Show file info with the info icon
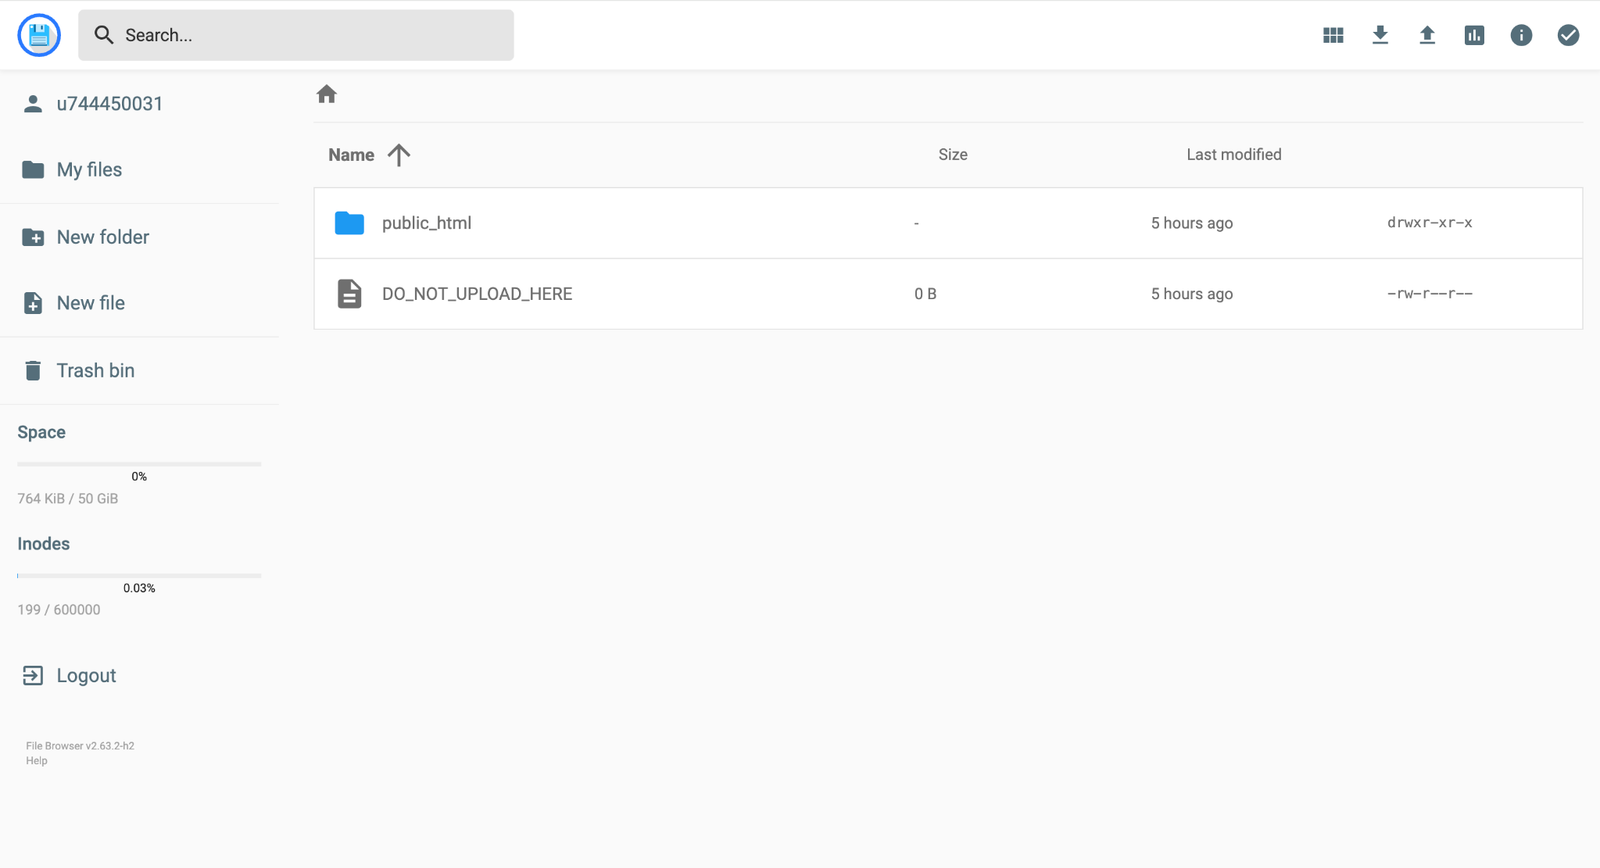This screenshot has height=868, width=1600. pyautogui.click(x=1521, y=35)
